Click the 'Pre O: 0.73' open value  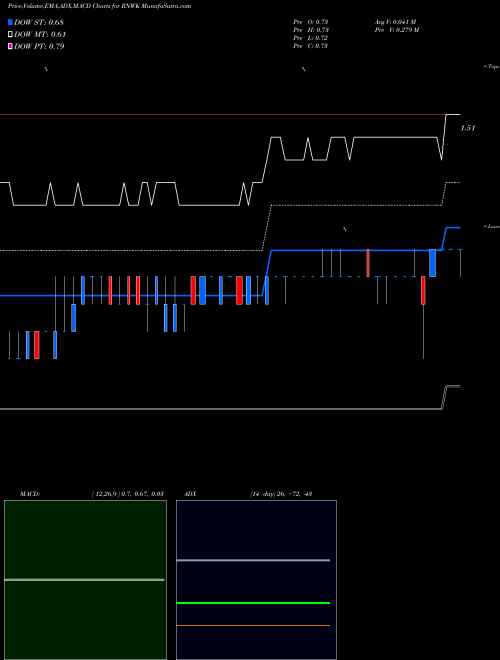click(x=311, y=22)
